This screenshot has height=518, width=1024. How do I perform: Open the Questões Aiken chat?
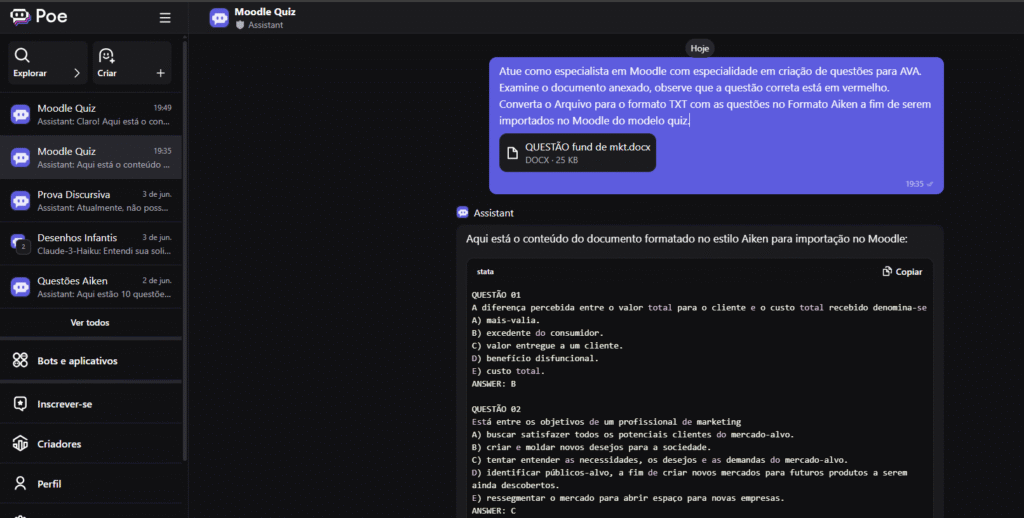pyautogui.click(x=91, y=287)
